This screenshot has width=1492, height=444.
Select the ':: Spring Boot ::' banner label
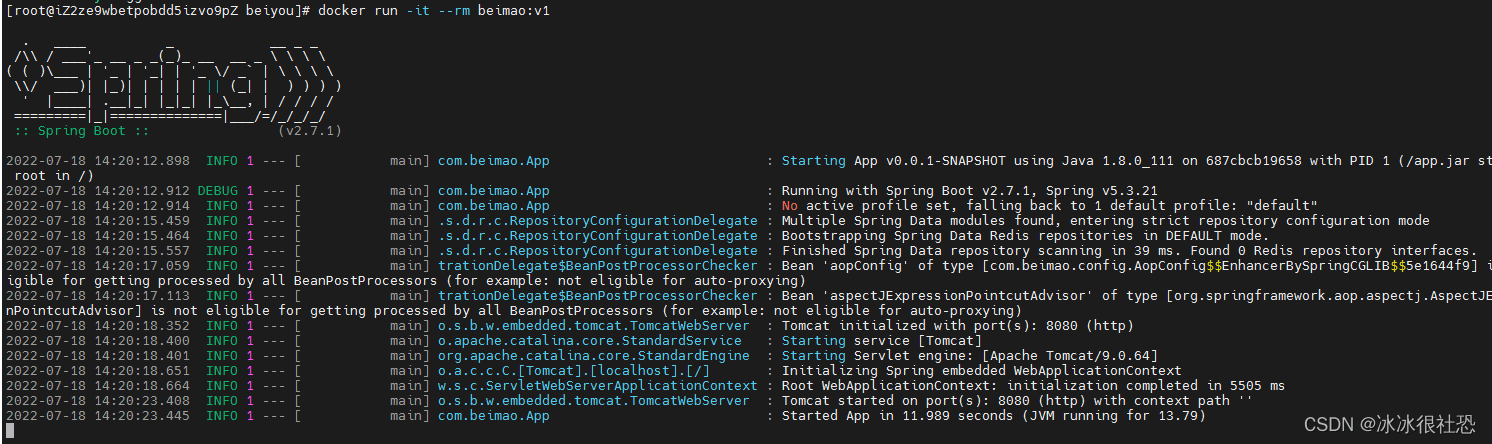82,131
